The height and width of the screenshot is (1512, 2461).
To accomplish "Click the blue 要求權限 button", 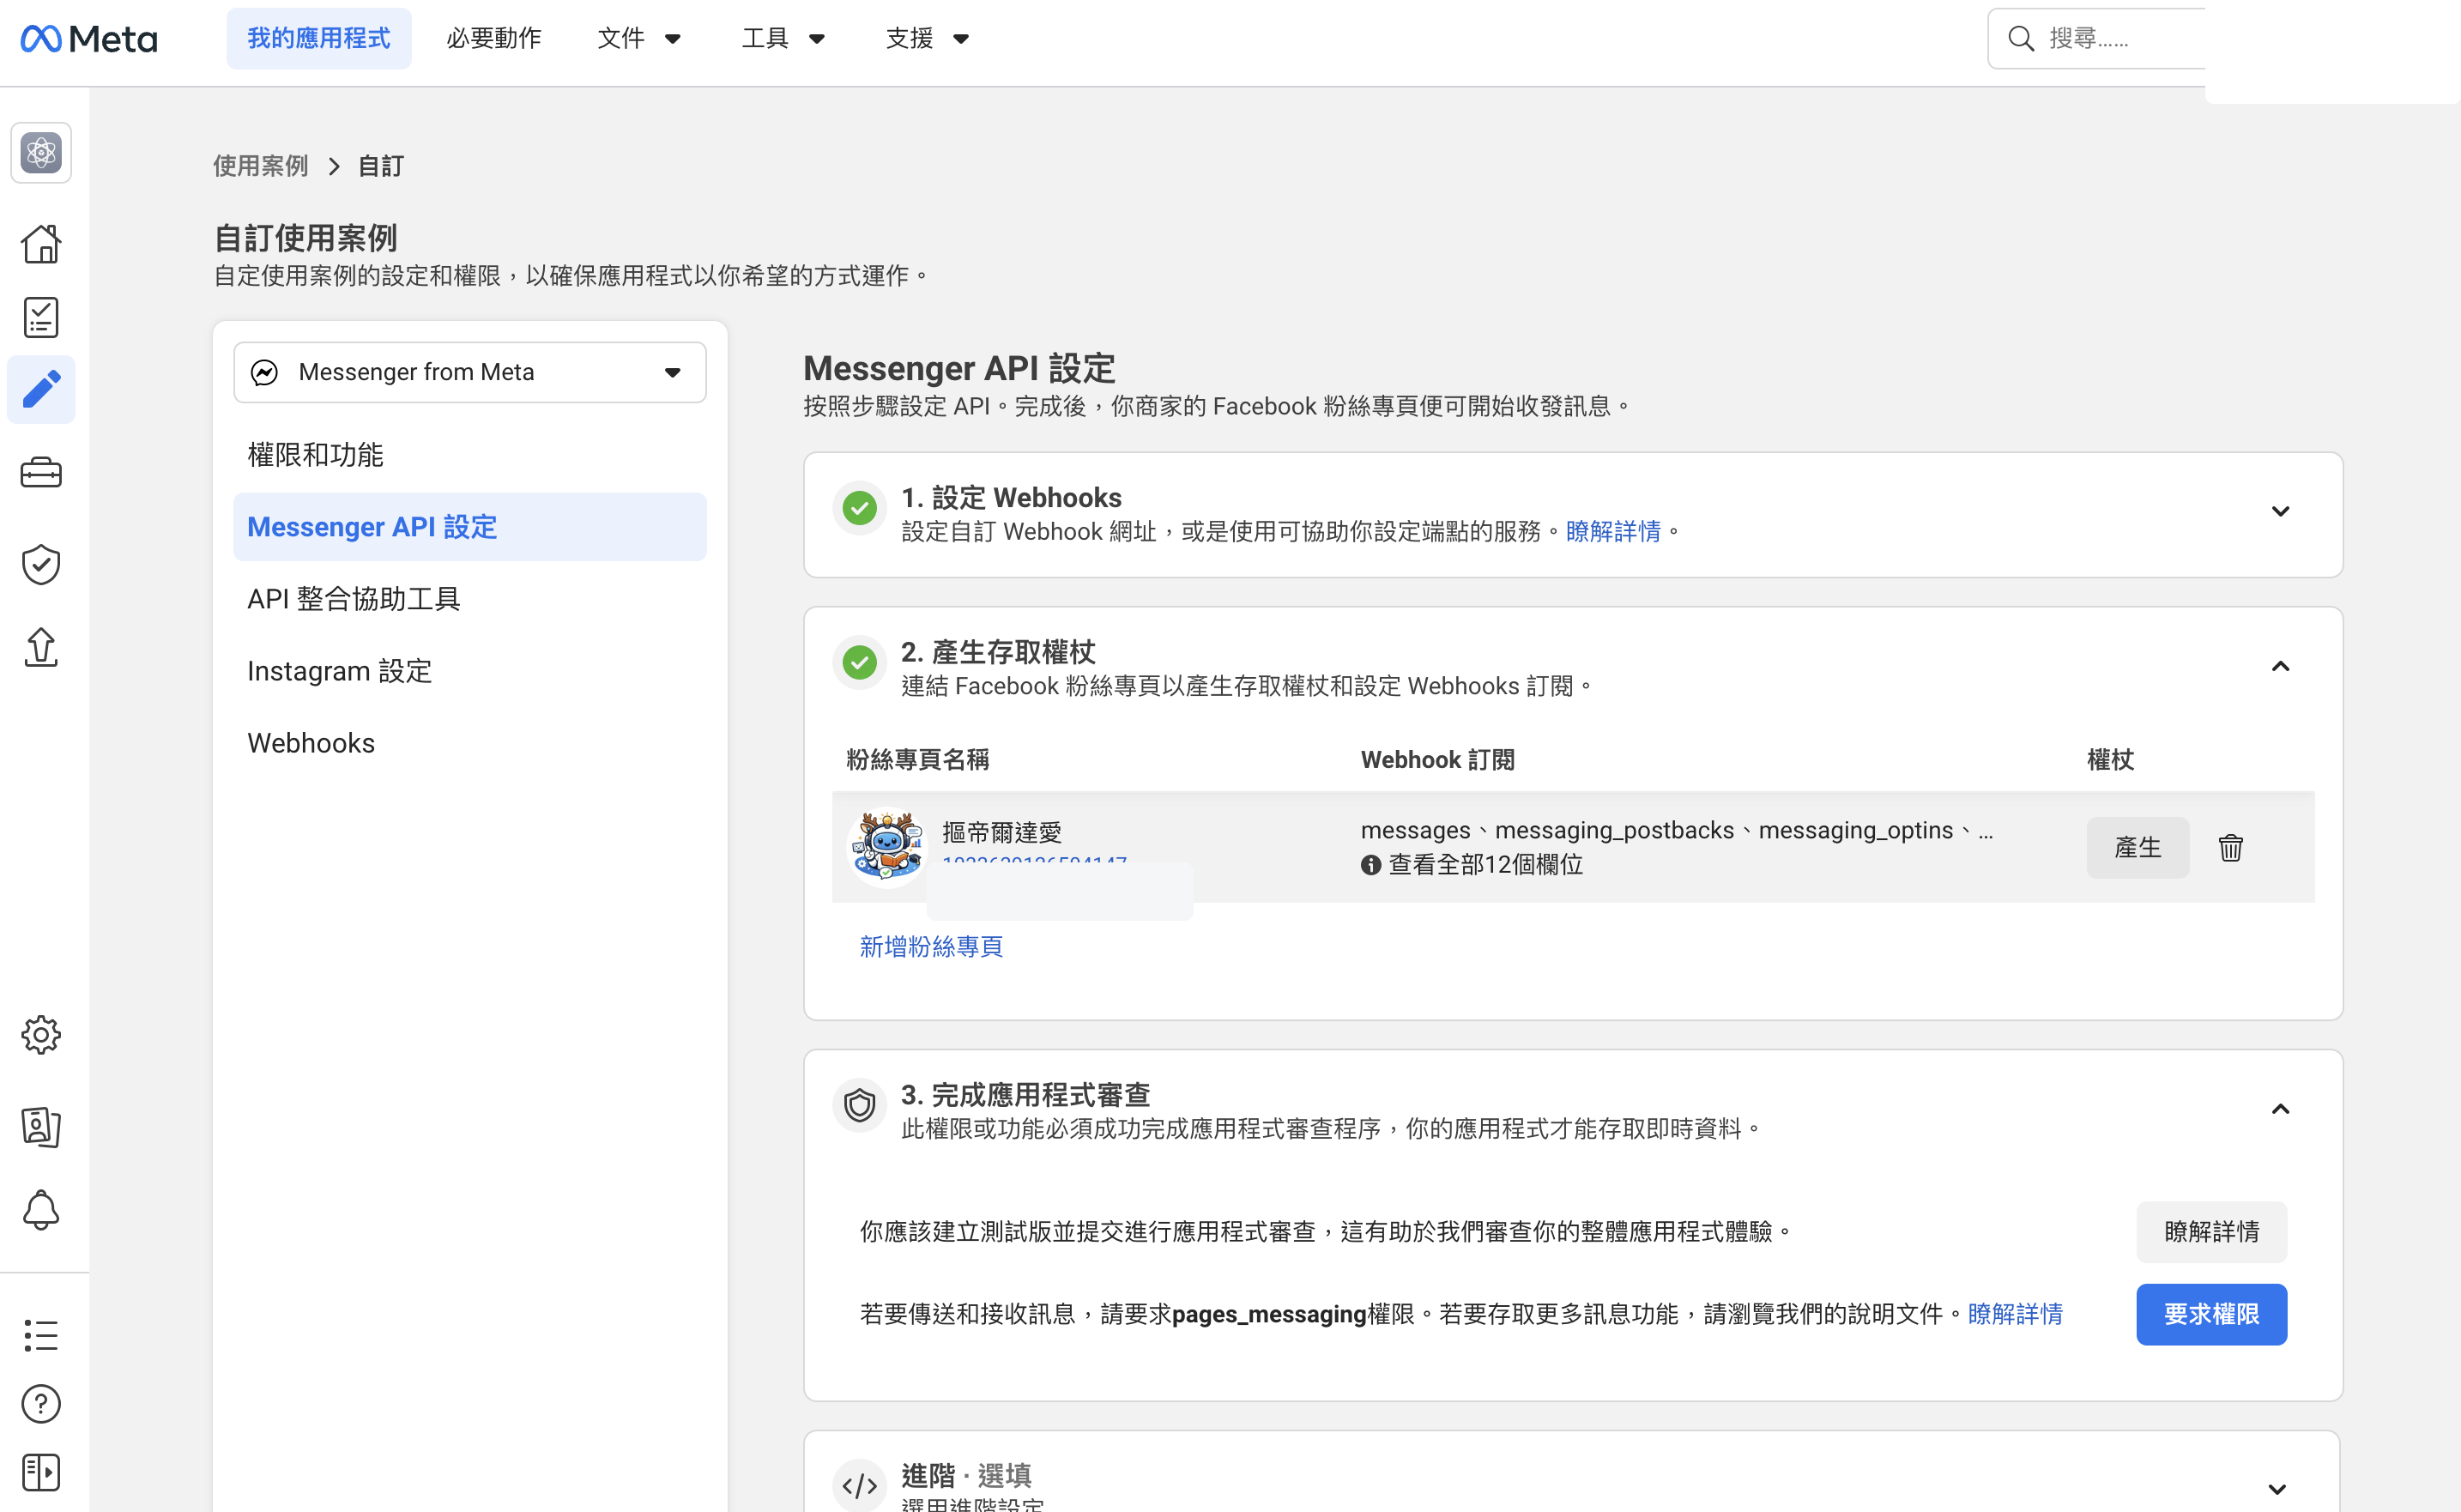I will 2211,1314.
